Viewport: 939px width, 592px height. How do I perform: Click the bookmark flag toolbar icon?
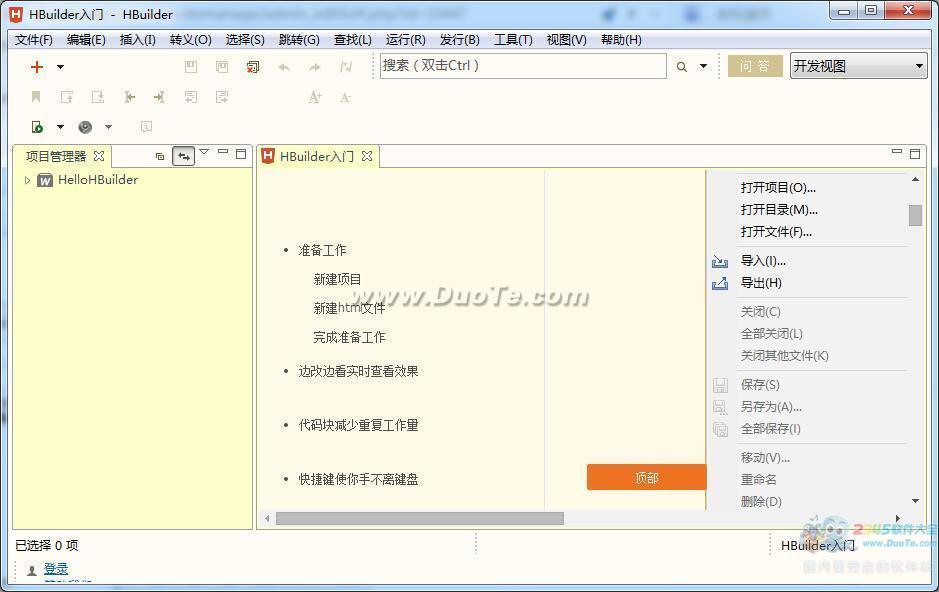pos(36,96)
